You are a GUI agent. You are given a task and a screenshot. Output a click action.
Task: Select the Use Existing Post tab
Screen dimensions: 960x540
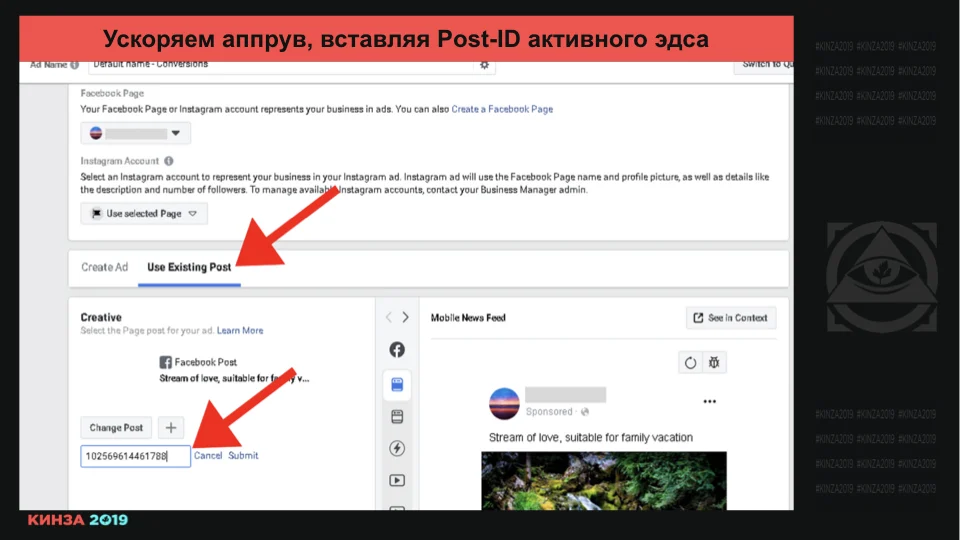[189, 267]
